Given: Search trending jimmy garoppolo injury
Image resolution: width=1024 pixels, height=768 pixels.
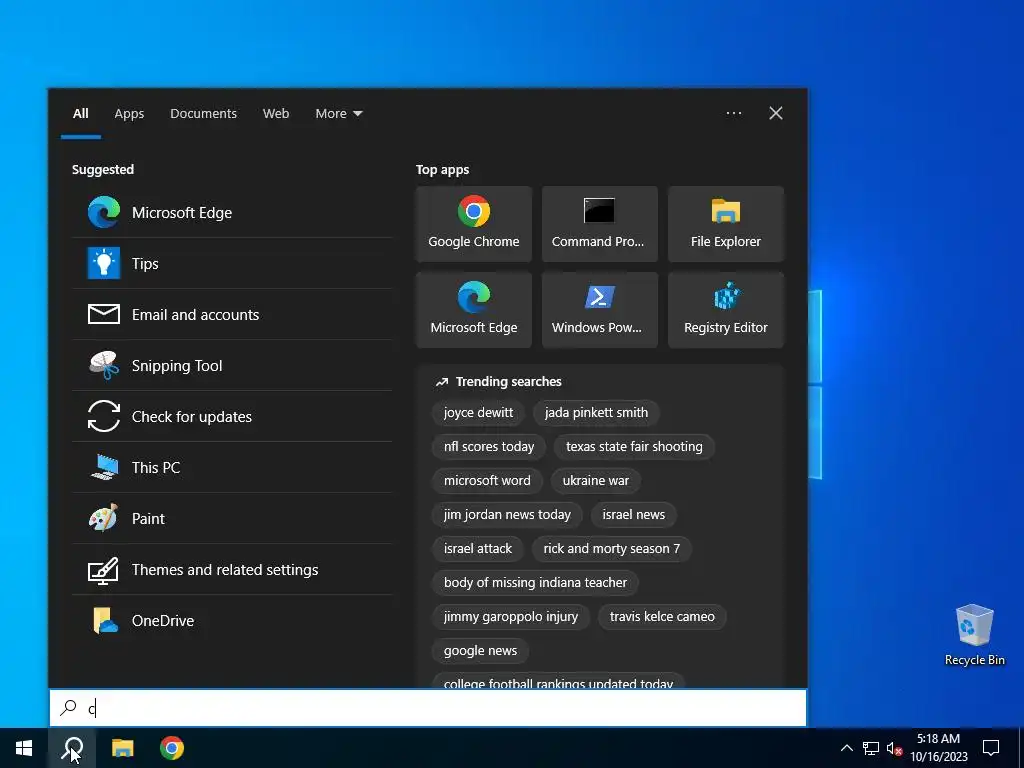Looking at the screenshot, I should [x=511, y=616].
